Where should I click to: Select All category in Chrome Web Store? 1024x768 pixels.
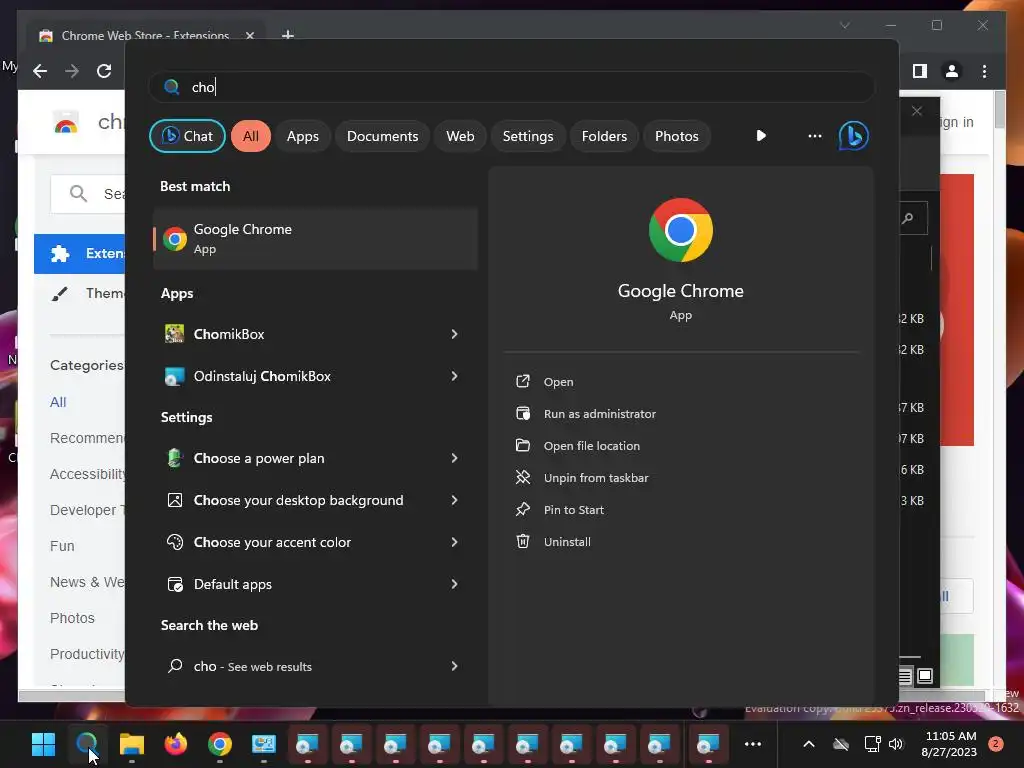[x=58, y=402]
